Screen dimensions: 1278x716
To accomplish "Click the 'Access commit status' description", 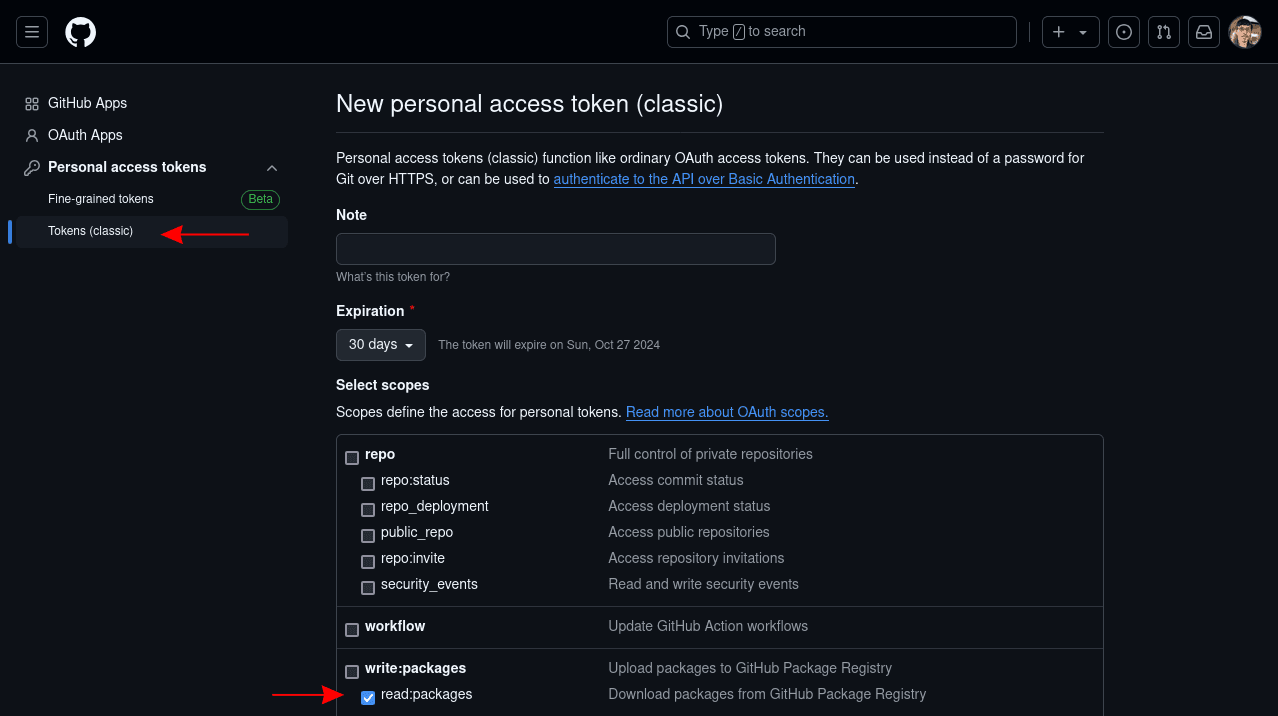I will pyautogui.click(x=676, y=480).
